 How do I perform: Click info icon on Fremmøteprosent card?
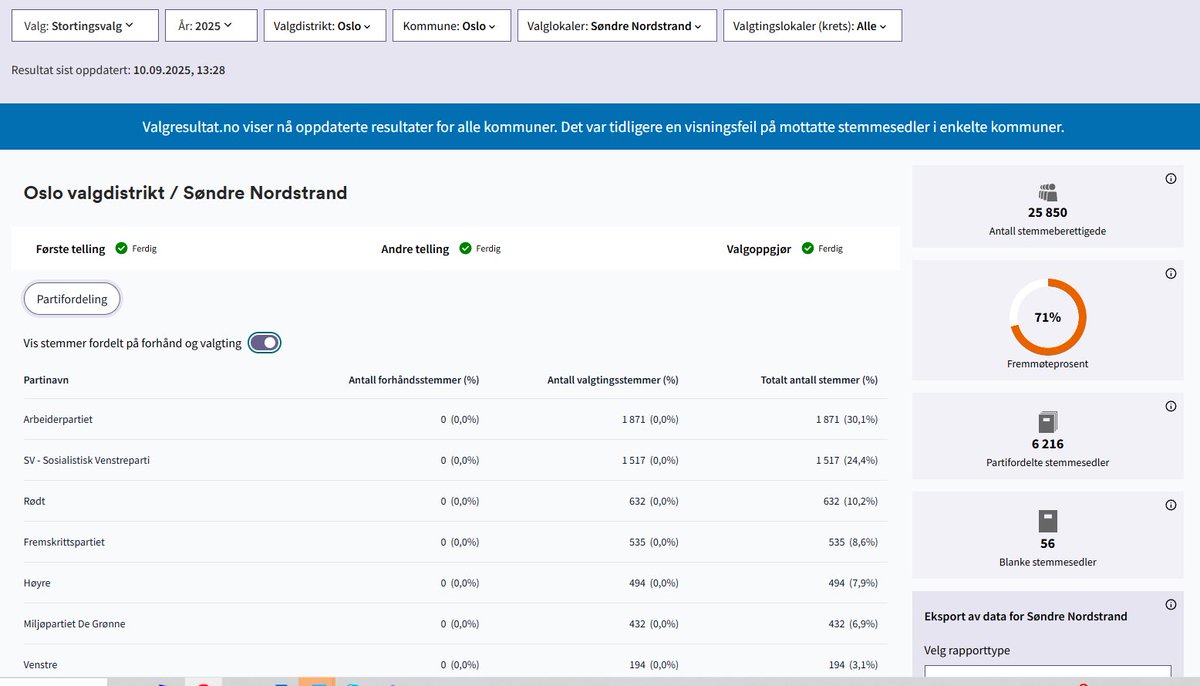click(1171, 274)
